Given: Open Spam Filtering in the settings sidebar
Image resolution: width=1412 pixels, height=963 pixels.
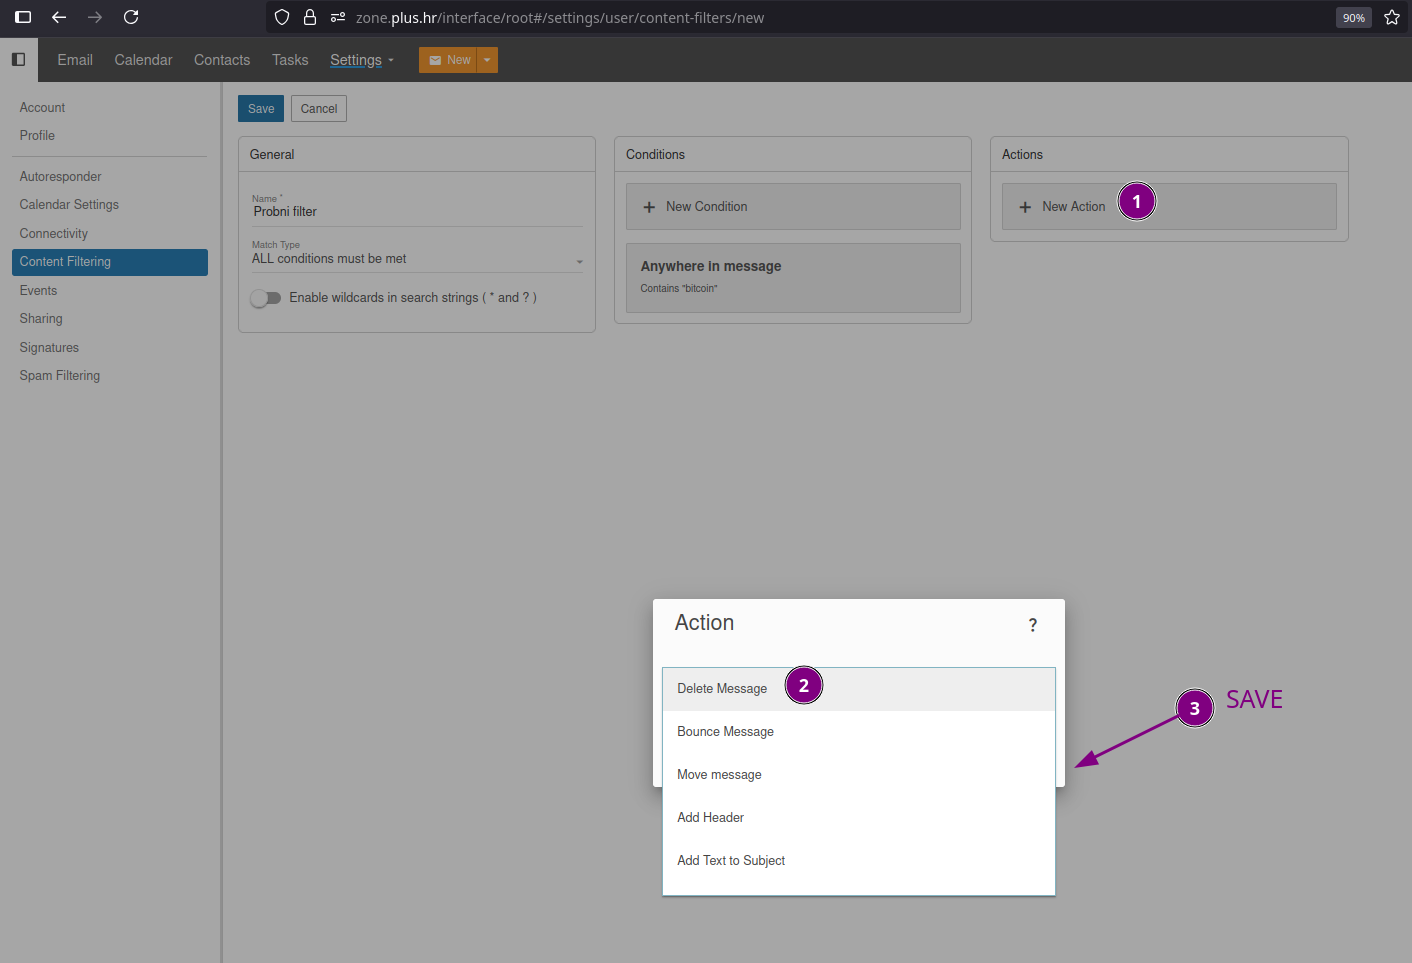Looking at the screenshot, I should (x=60, y=376).
